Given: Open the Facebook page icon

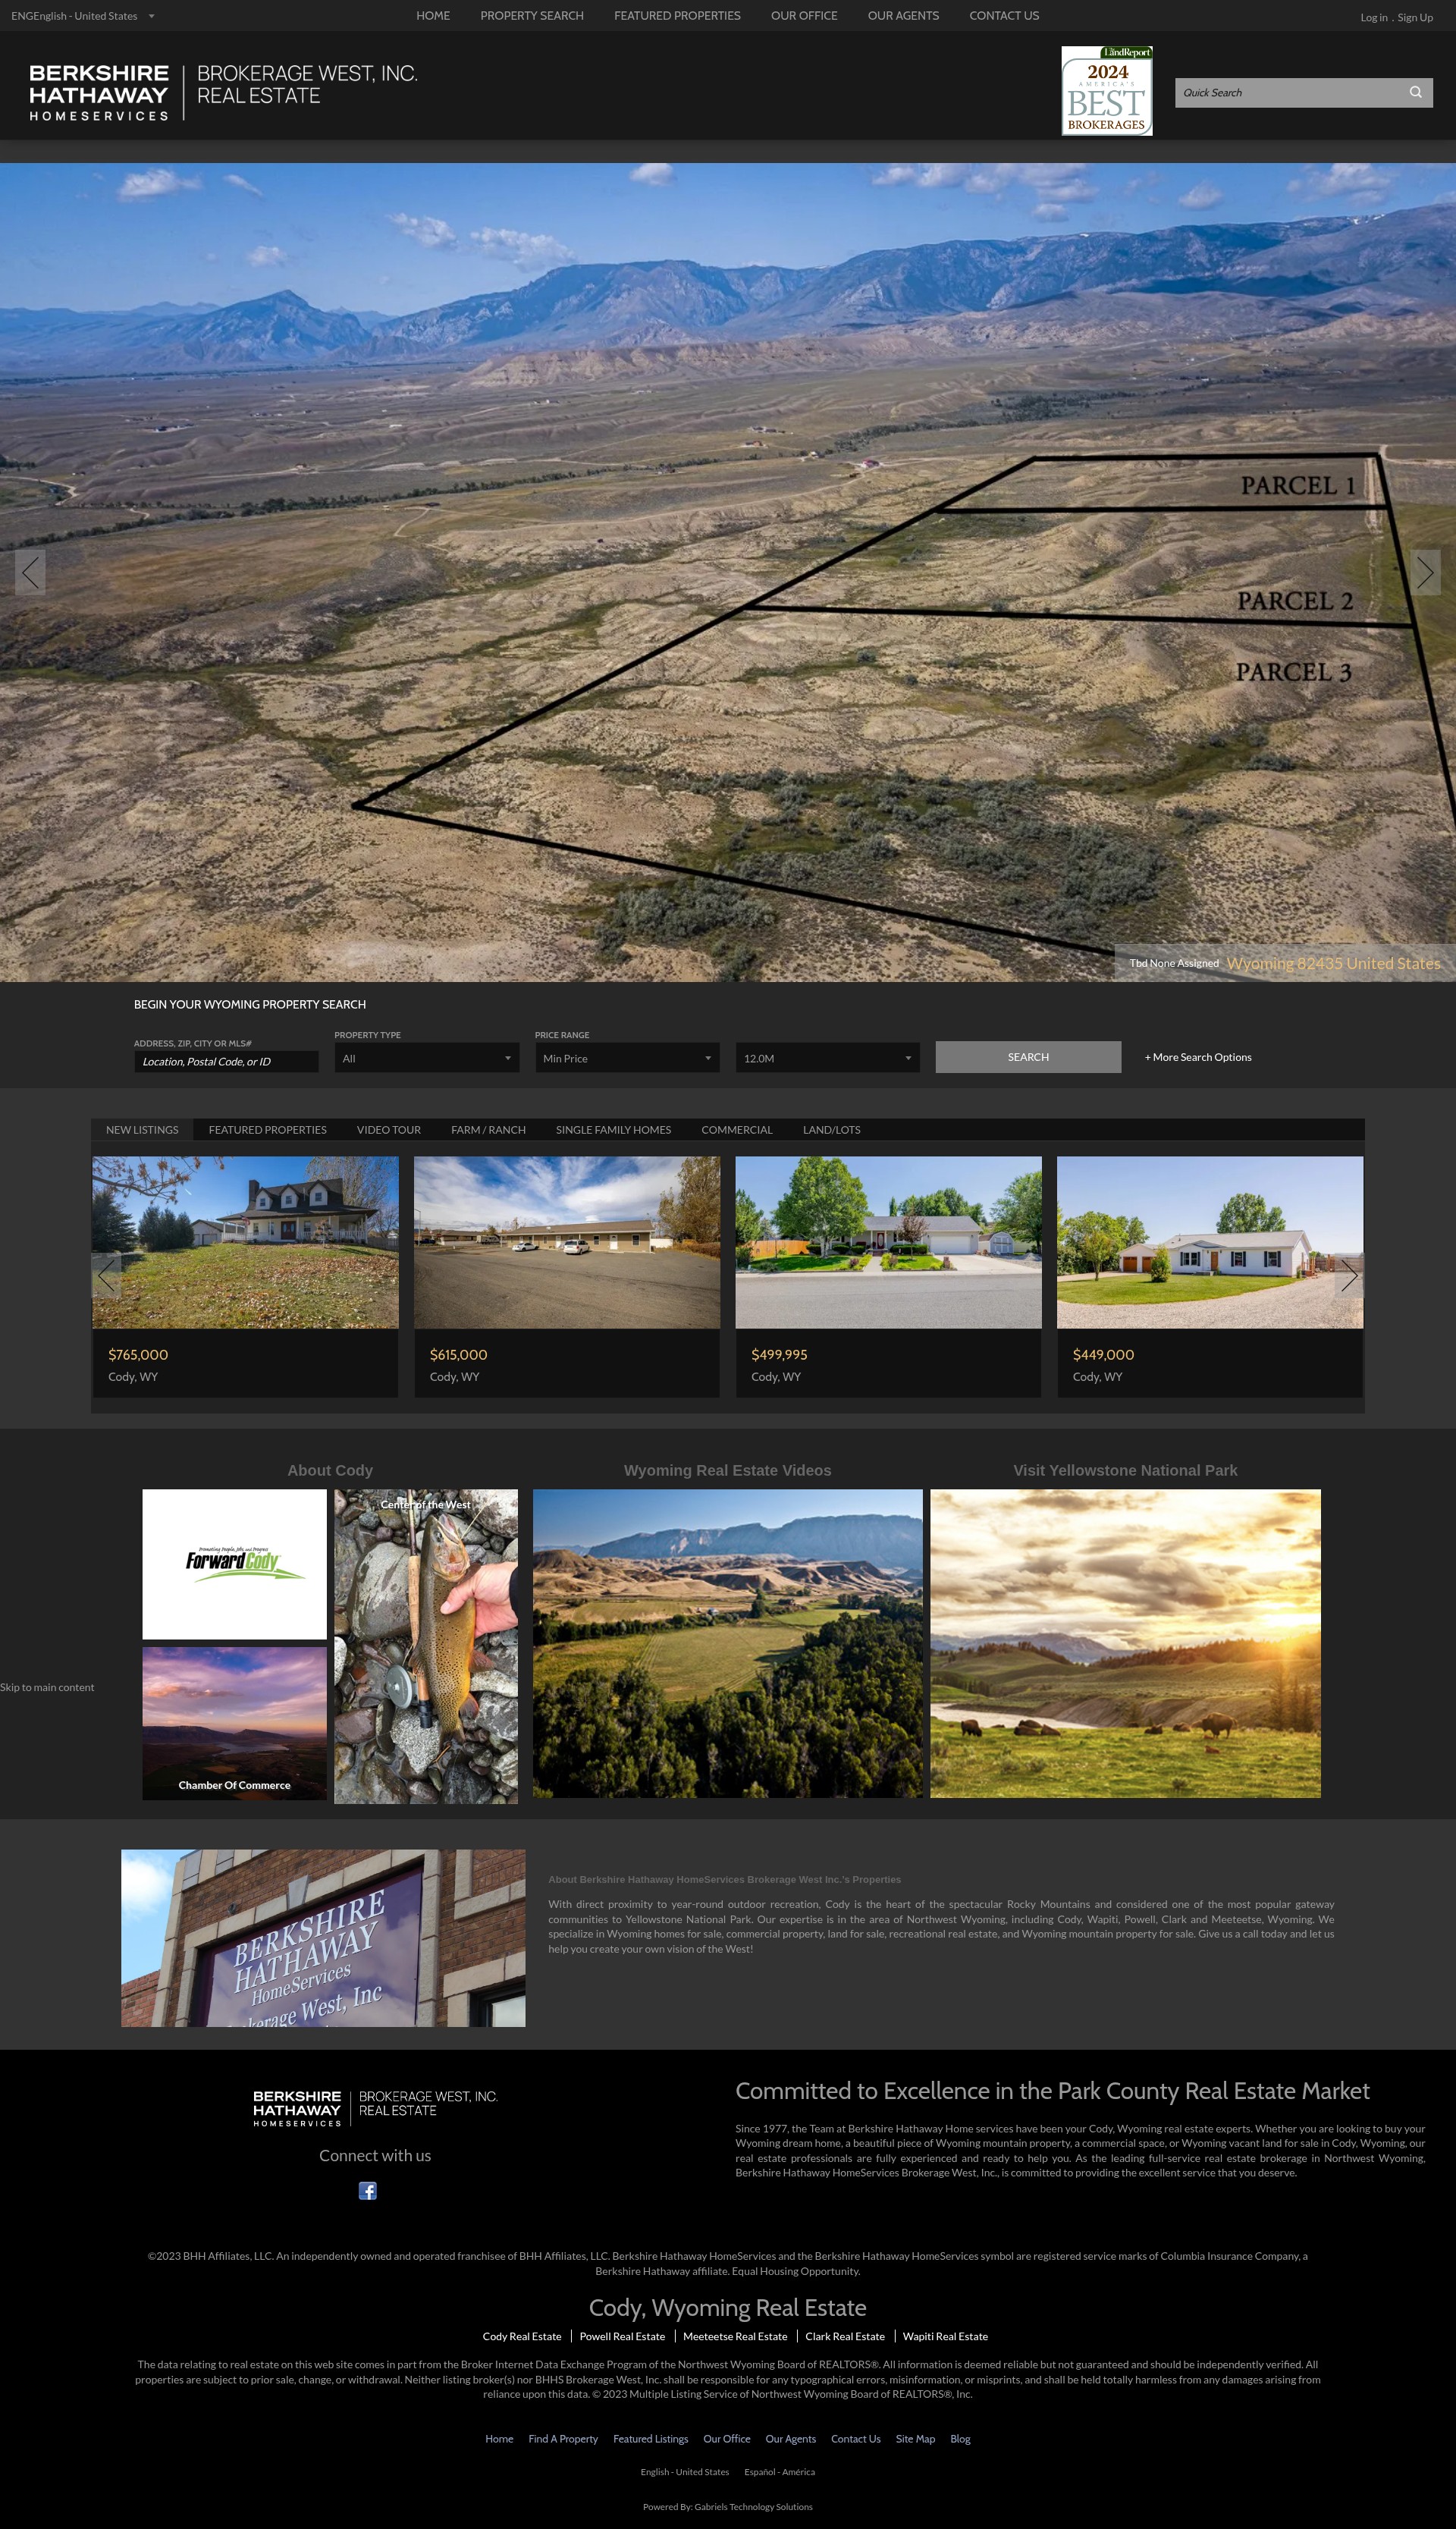Looking at the screenshot, I should pos(367,2191).
